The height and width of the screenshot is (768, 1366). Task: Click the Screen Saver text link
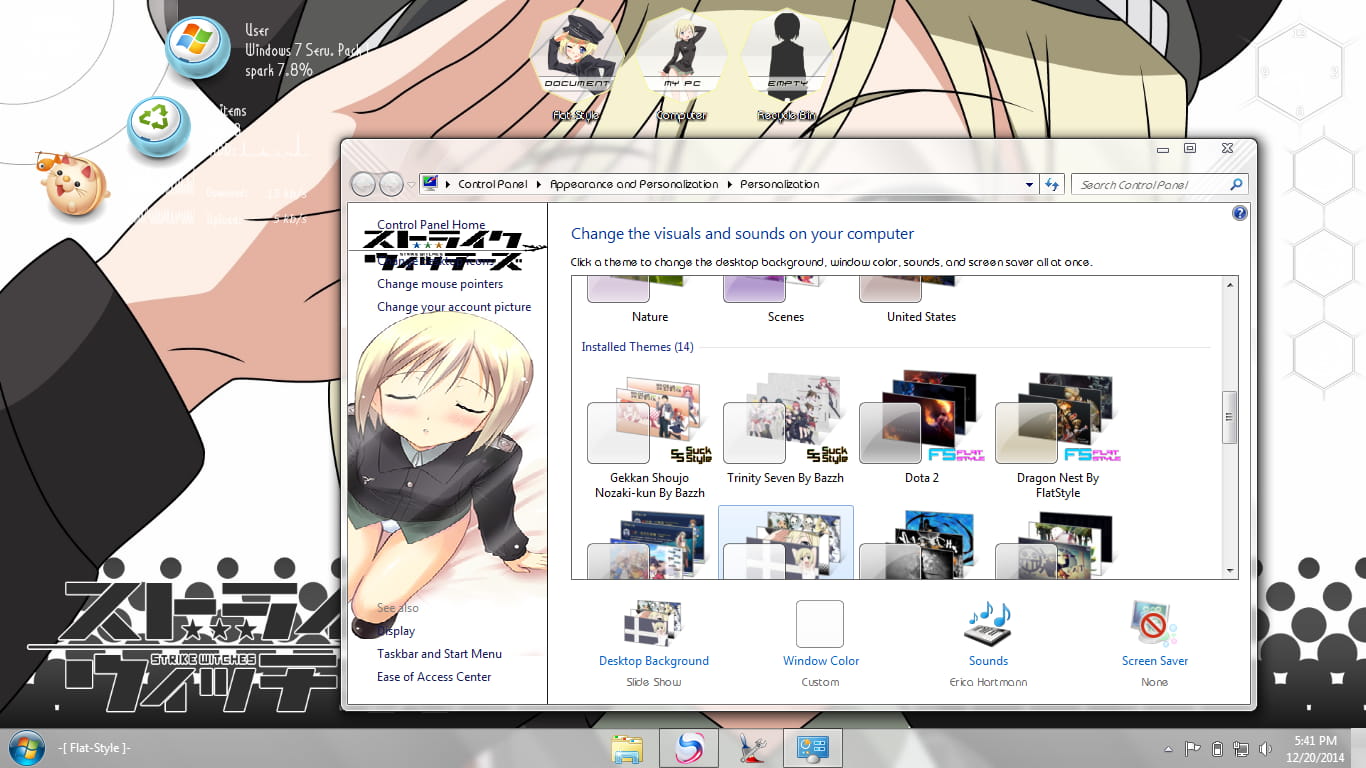(1155, 661)
